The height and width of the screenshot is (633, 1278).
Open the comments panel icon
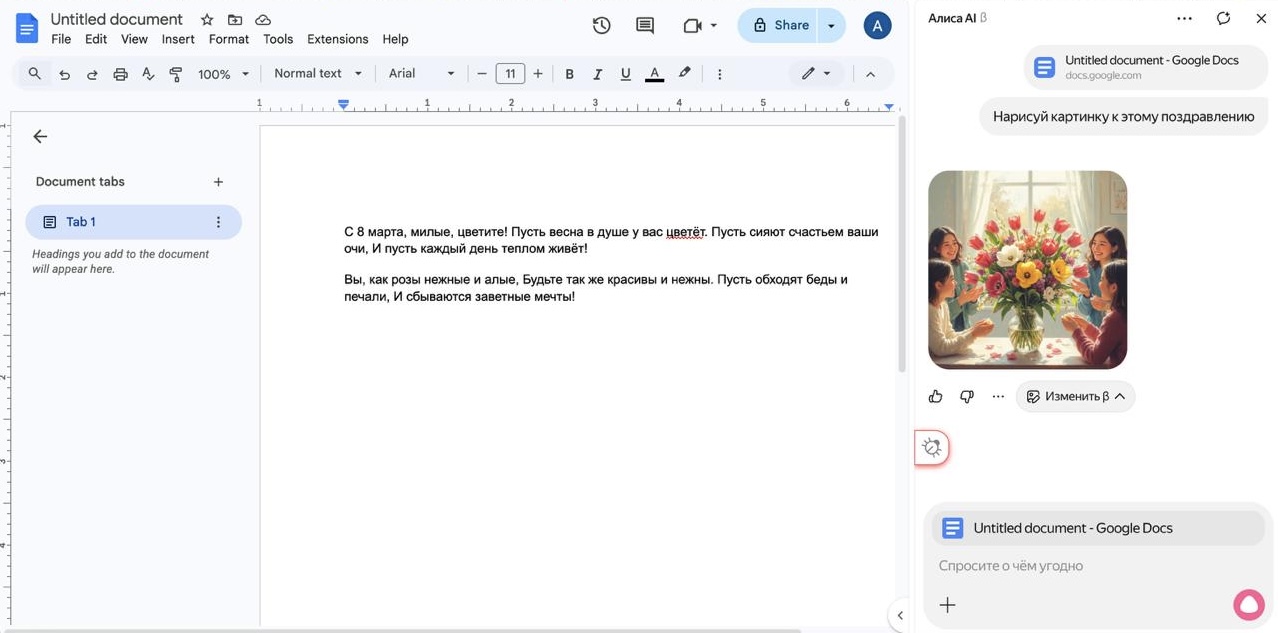pyautogui.click(x=645, y=26)
